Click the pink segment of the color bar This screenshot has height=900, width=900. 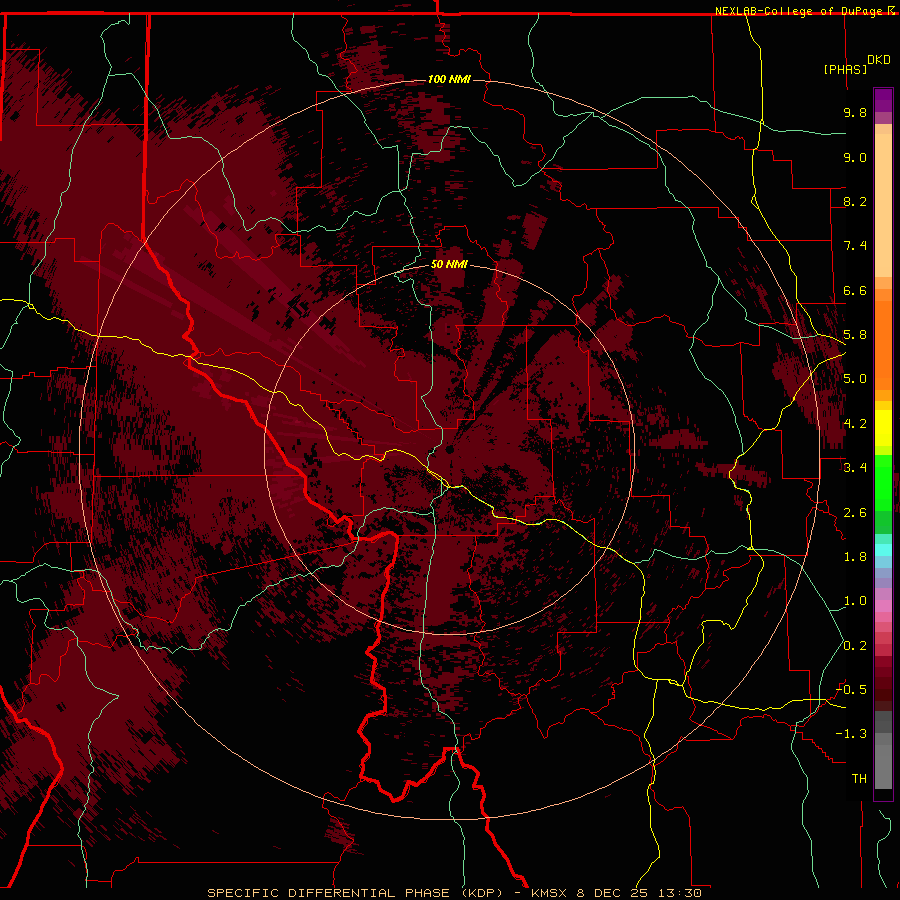(x=883, y=606)
